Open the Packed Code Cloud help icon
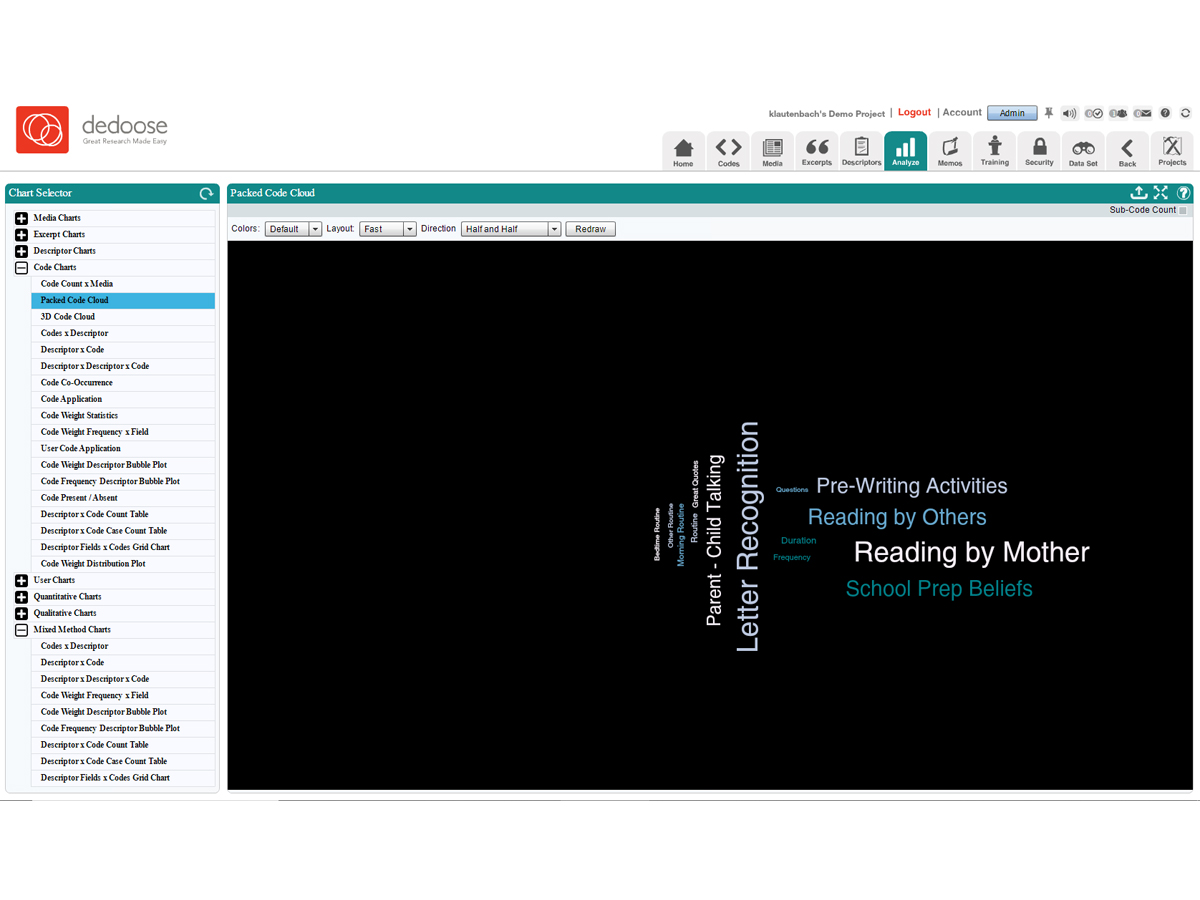Screen dimensions: 1200x900 click(1184, 193)
